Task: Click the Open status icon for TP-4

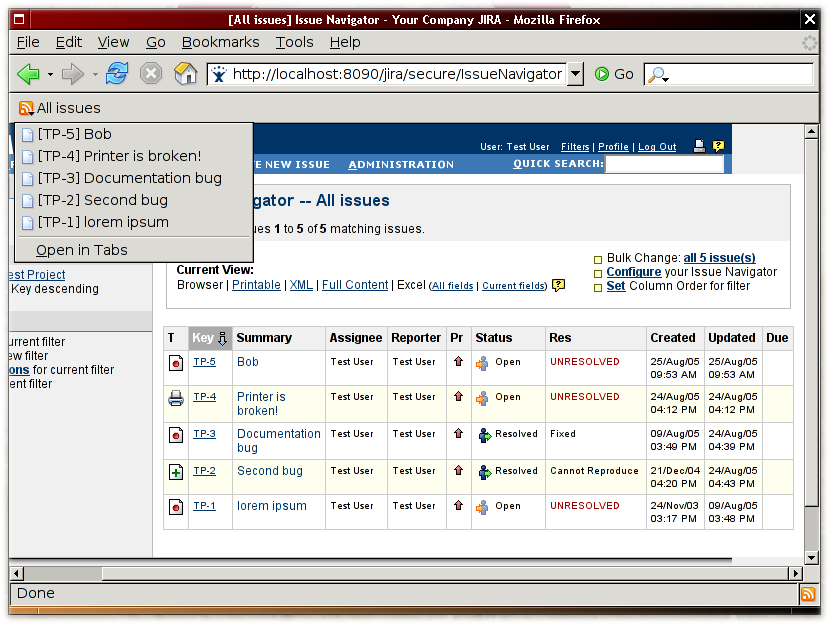Action: click(x=482, y=398)
